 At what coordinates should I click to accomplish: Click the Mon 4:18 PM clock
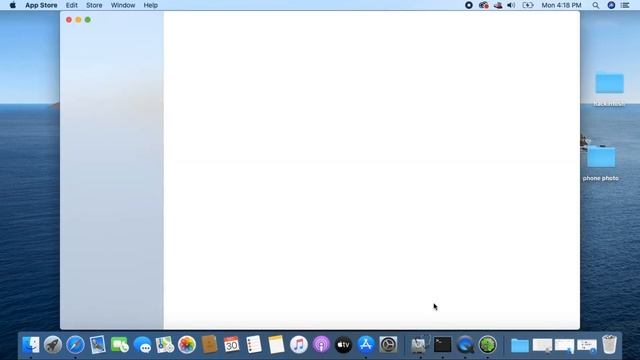pyautogui.click(x=561, y=5)
